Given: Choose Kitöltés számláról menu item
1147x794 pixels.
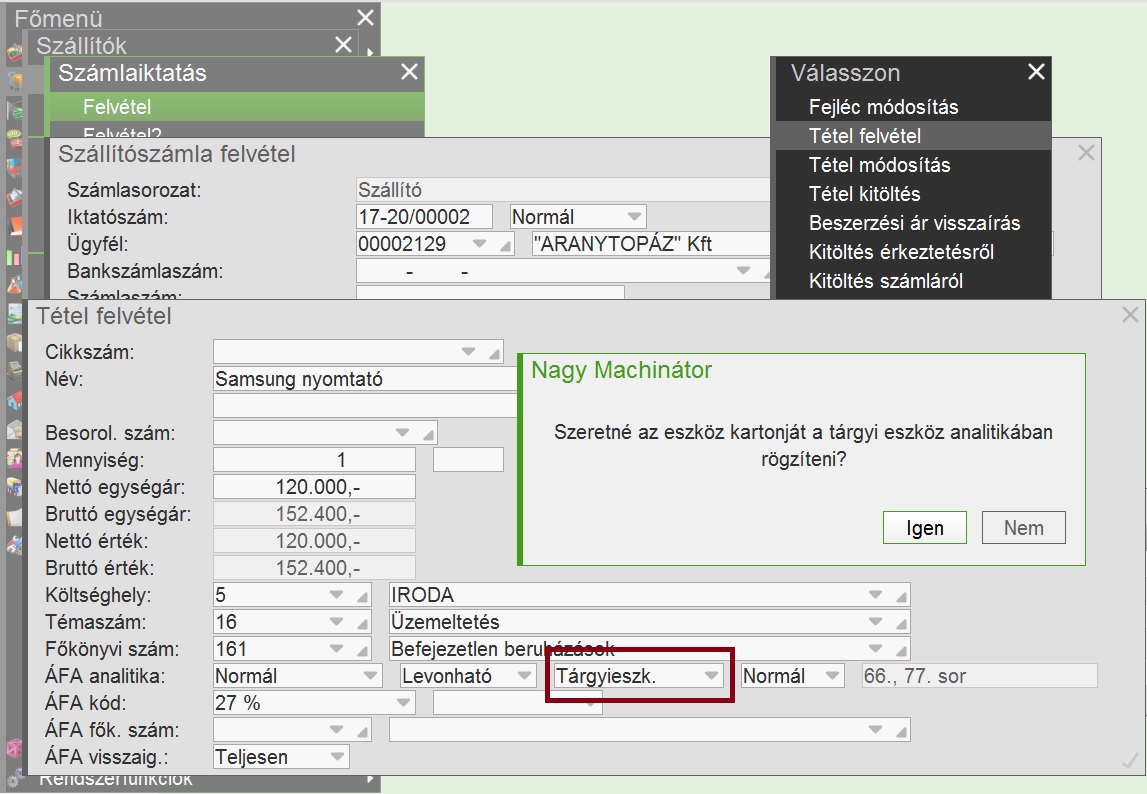Looking at the screenshot, I should [913, 281].
